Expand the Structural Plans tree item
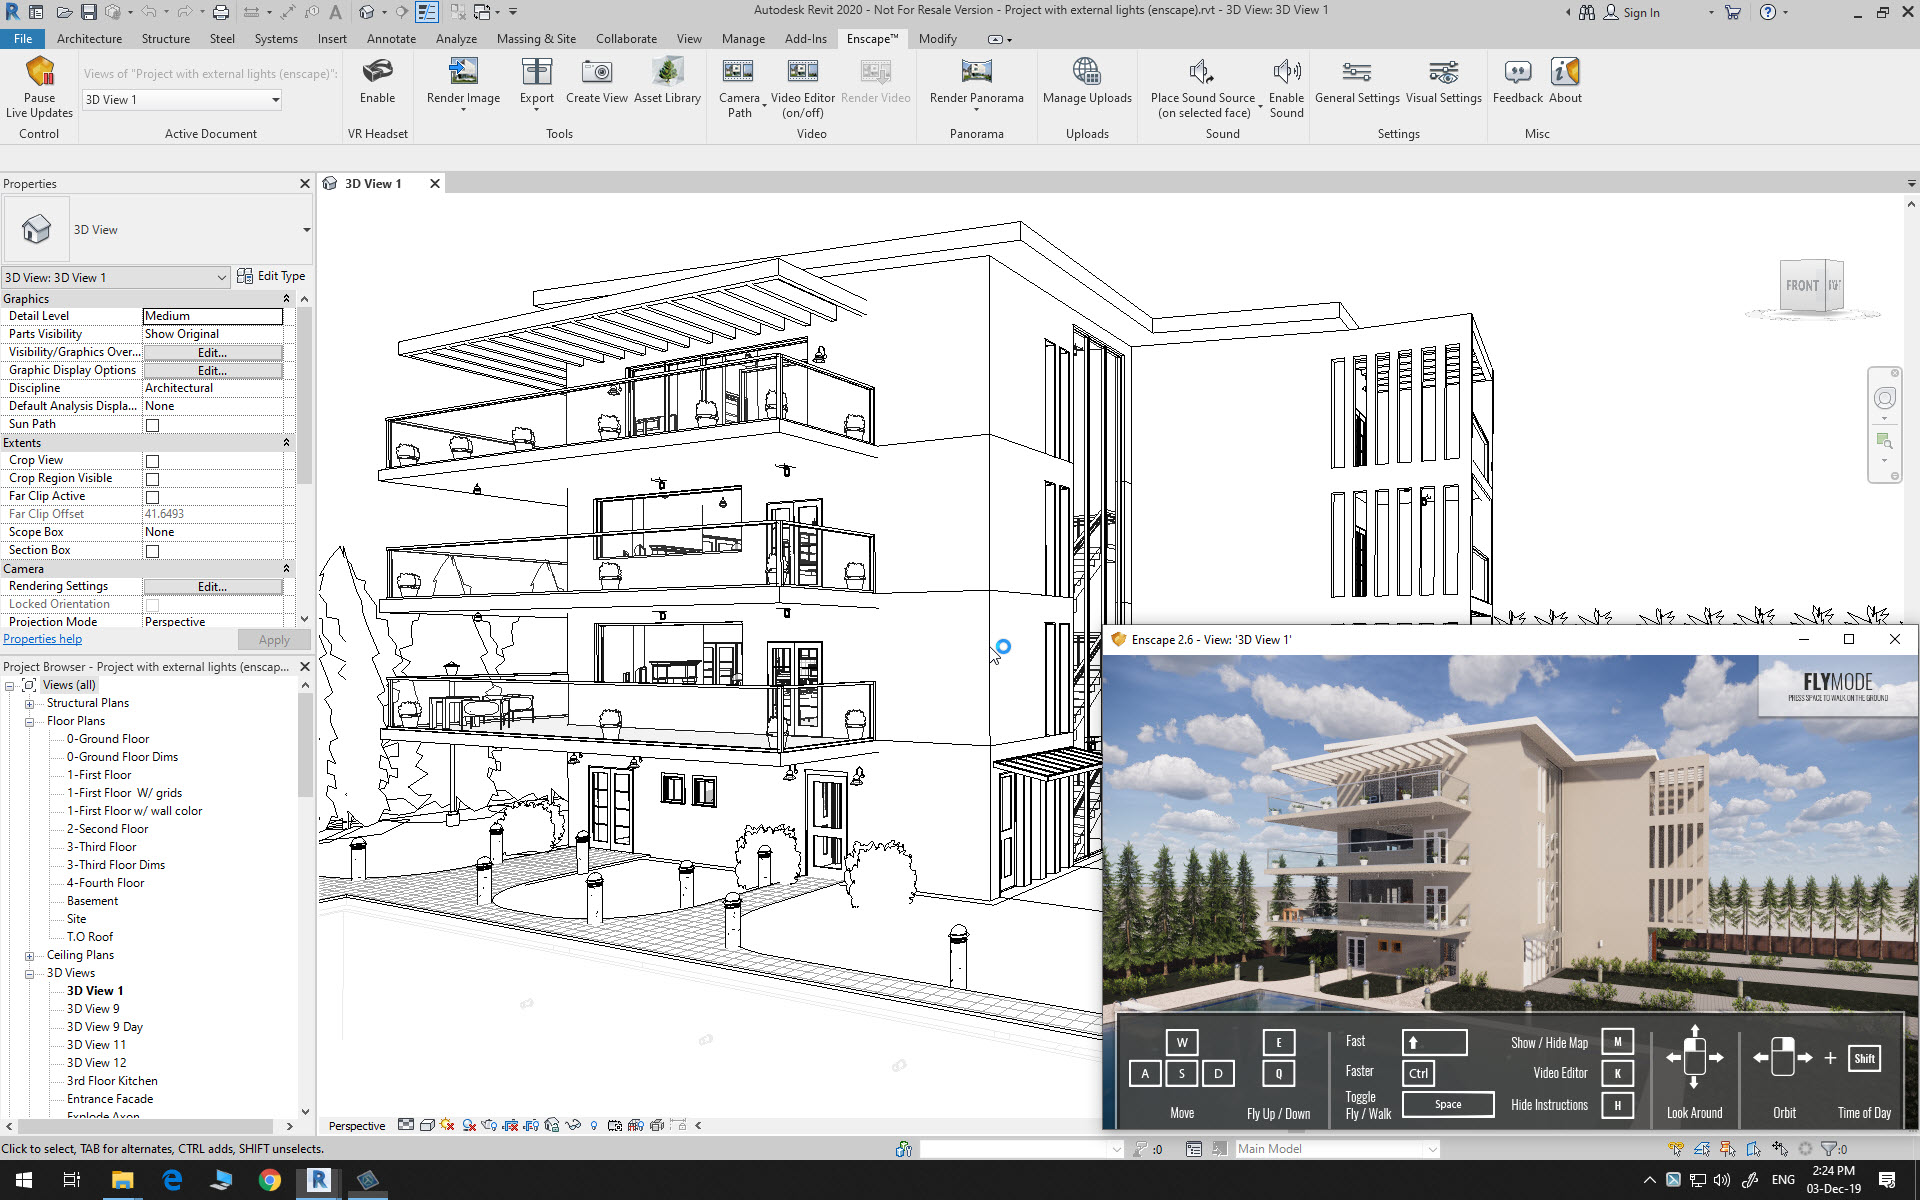Screen dimensions: 1920x1200 30,704
